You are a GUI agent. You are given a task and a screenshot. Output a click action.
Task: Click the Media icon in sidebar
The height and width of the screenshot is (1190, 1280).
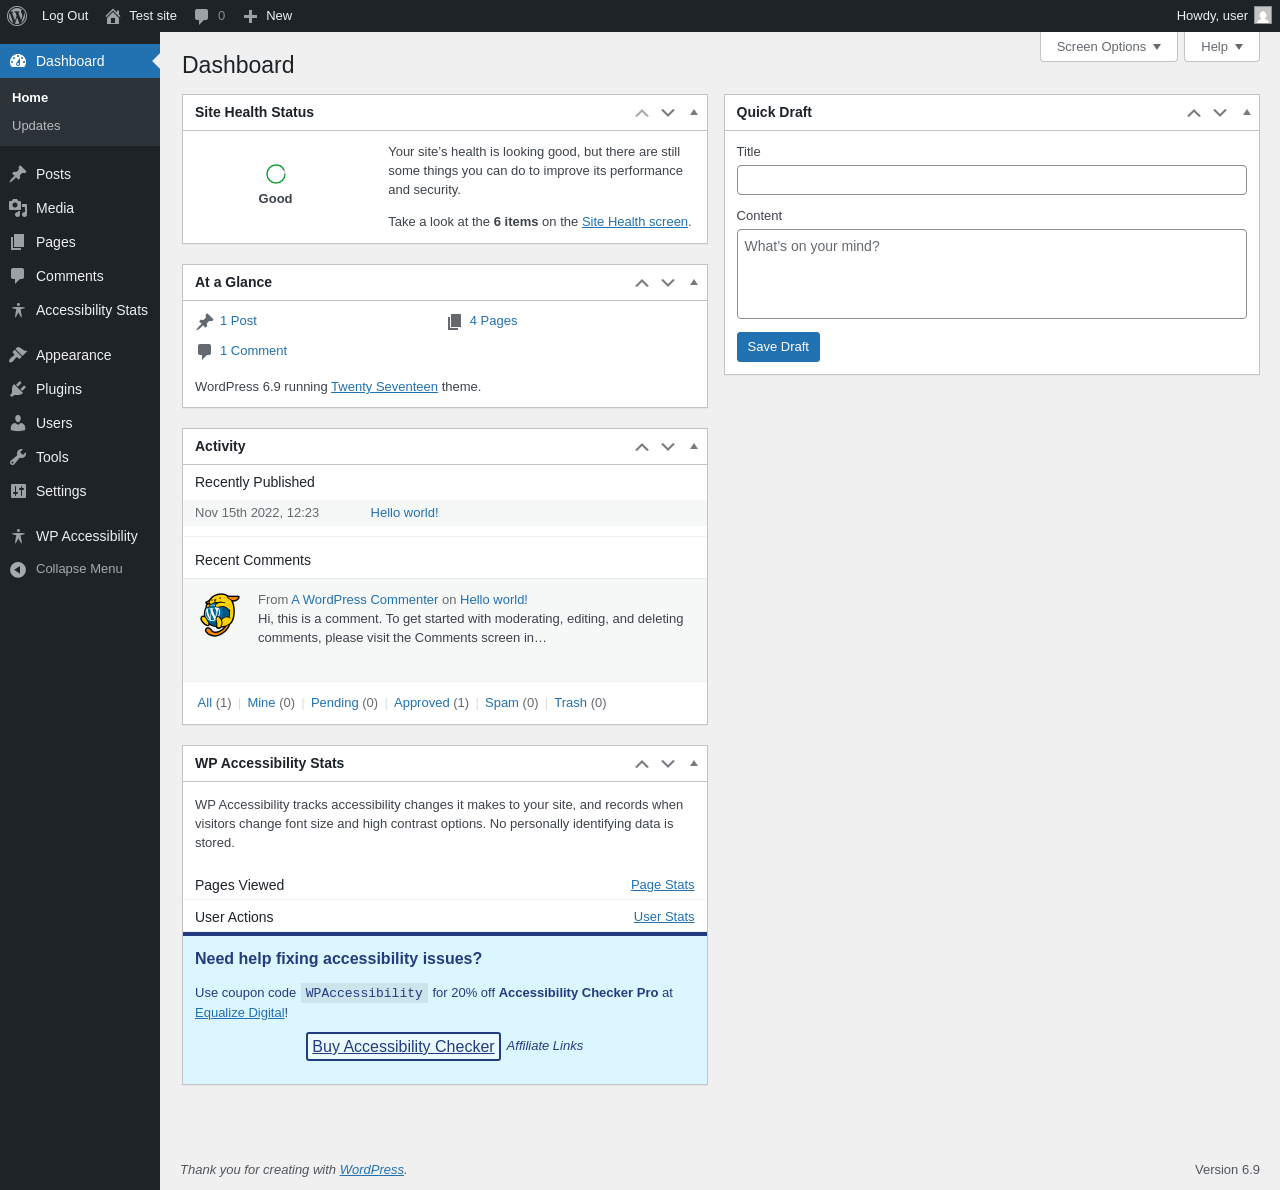click(18, 208)
